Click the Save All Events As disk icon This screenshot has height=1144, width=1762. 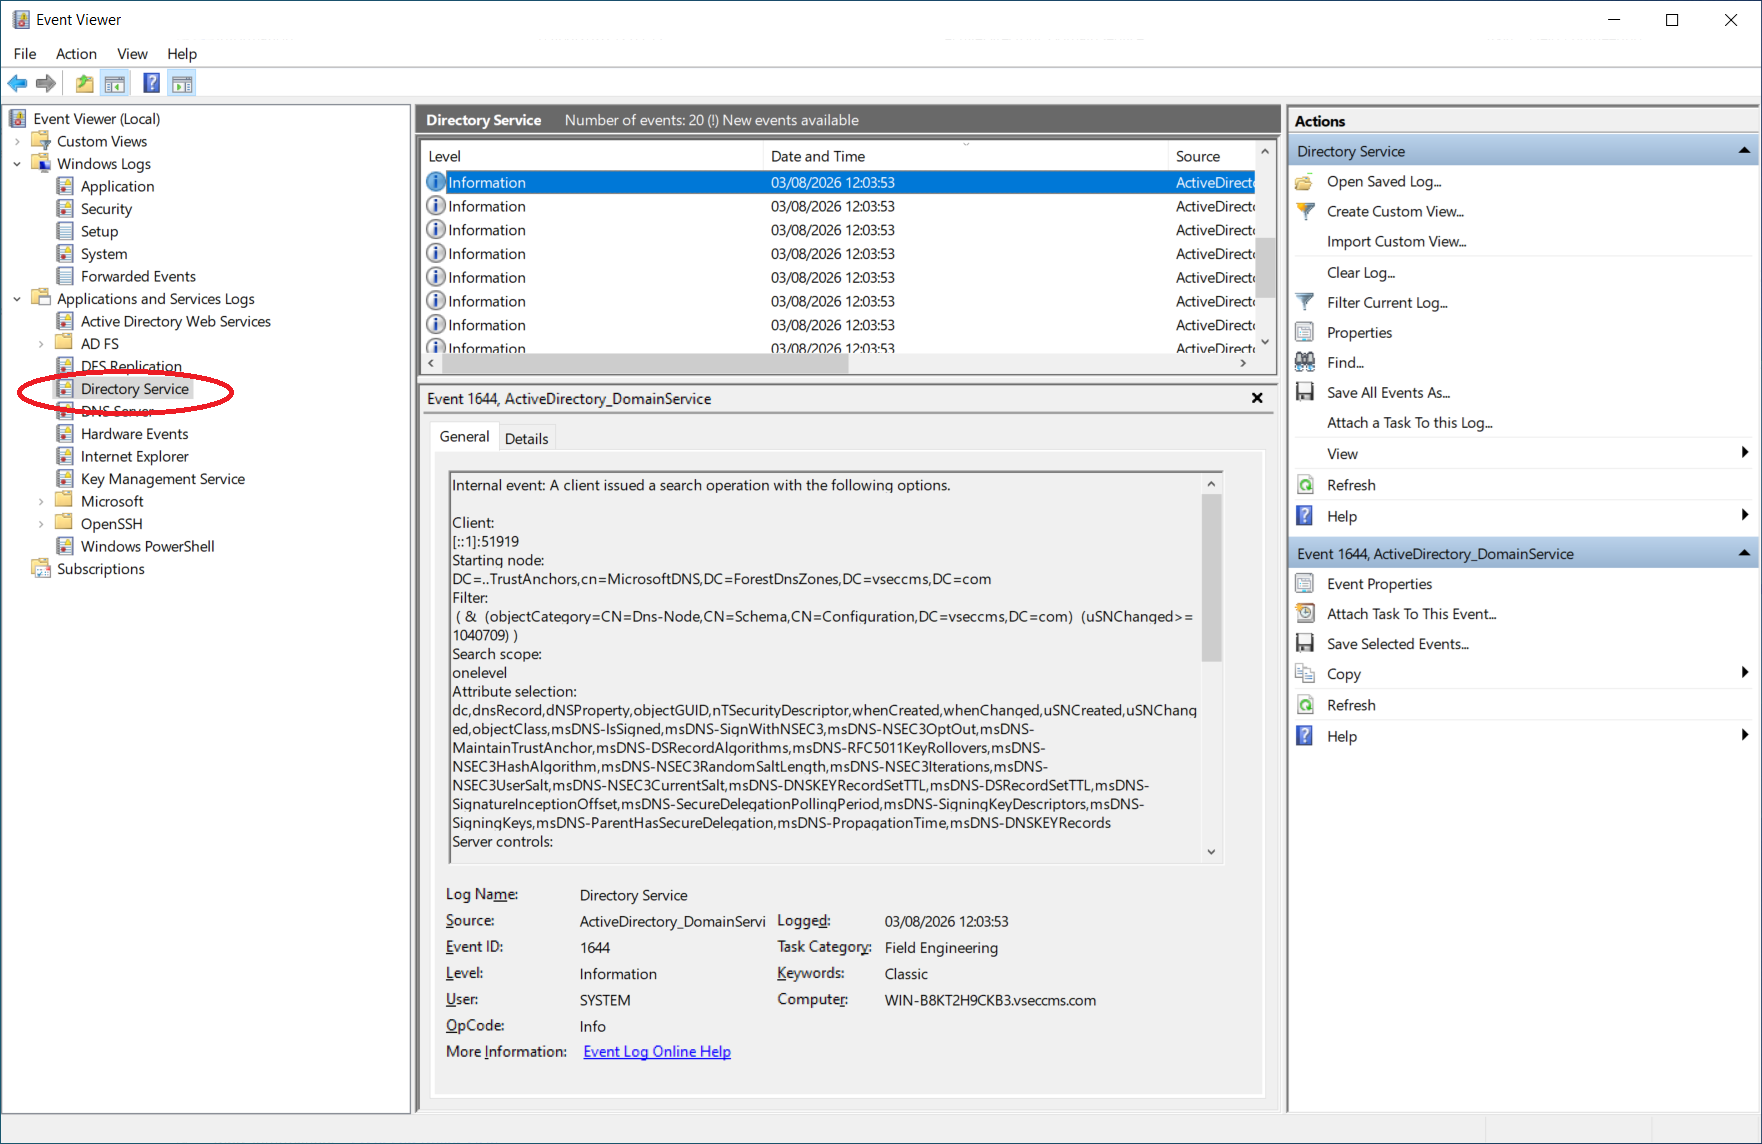click(x=1305, y=392)
